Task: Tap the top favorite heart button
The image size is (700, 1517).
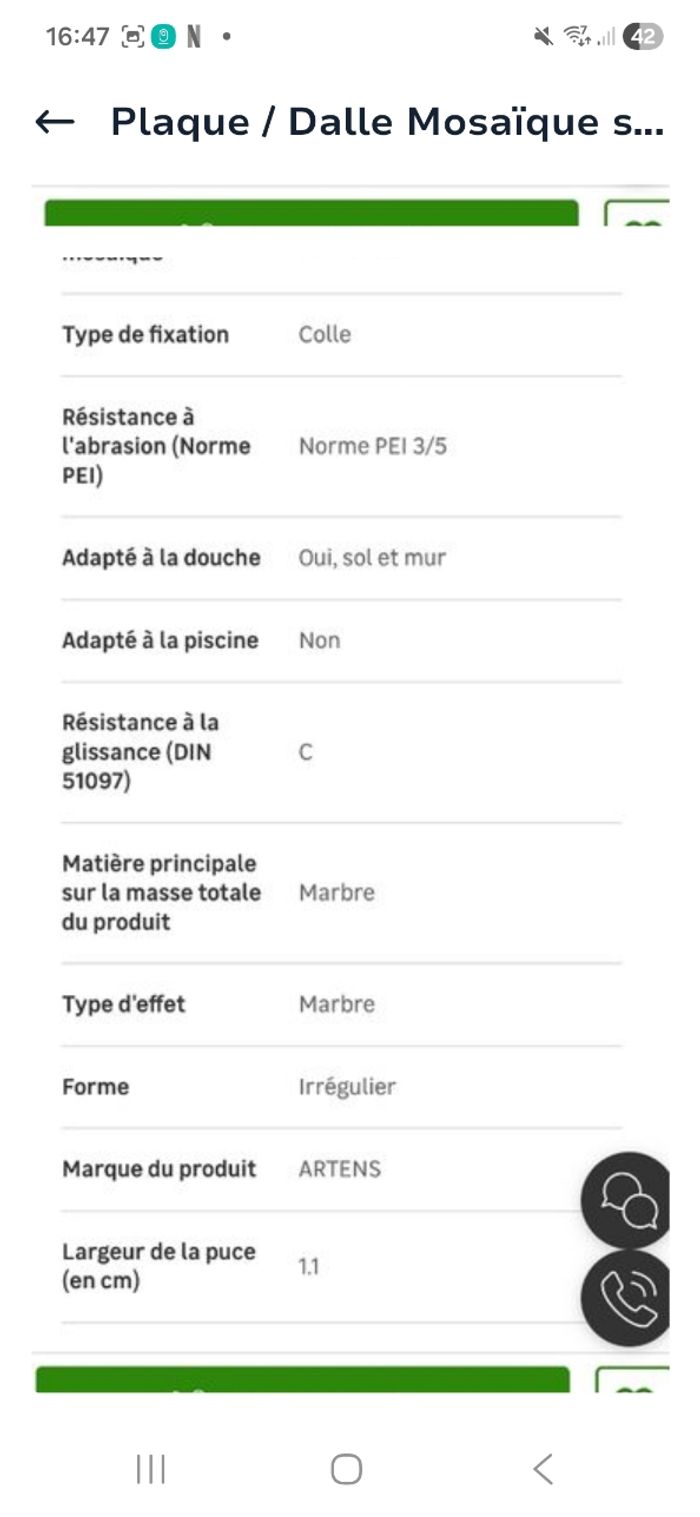Action: (x=638, y=215)
